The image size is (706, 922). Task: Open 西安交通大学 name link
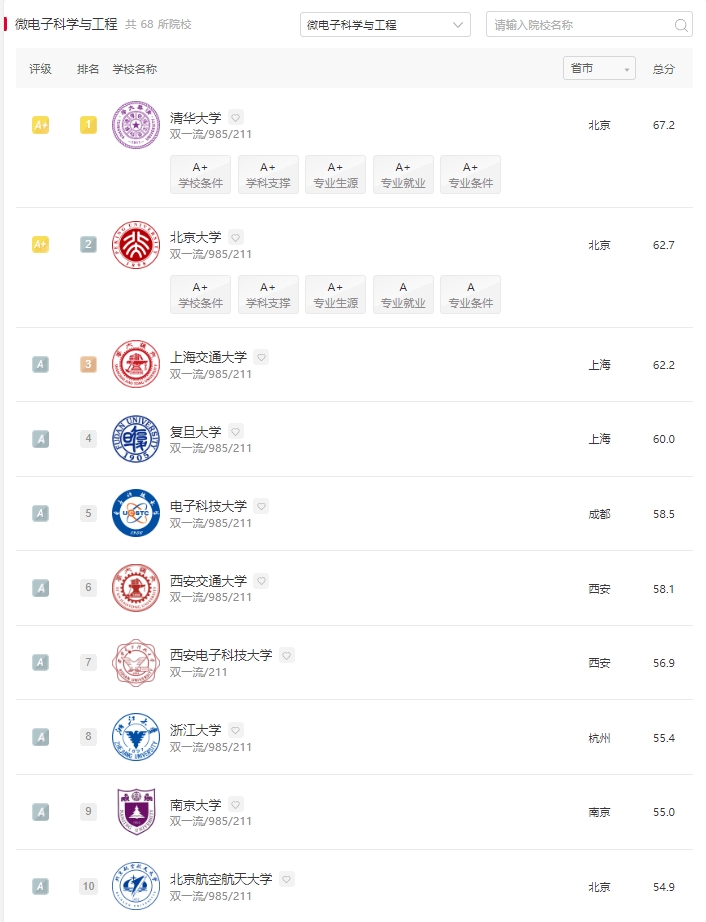pyautogui.click(x=208, y=581)
